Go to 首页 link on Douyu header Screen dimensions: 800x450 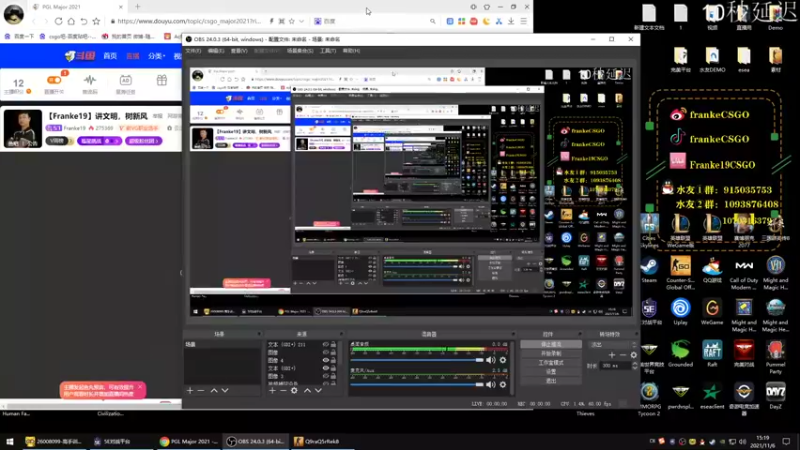point(110,56)
